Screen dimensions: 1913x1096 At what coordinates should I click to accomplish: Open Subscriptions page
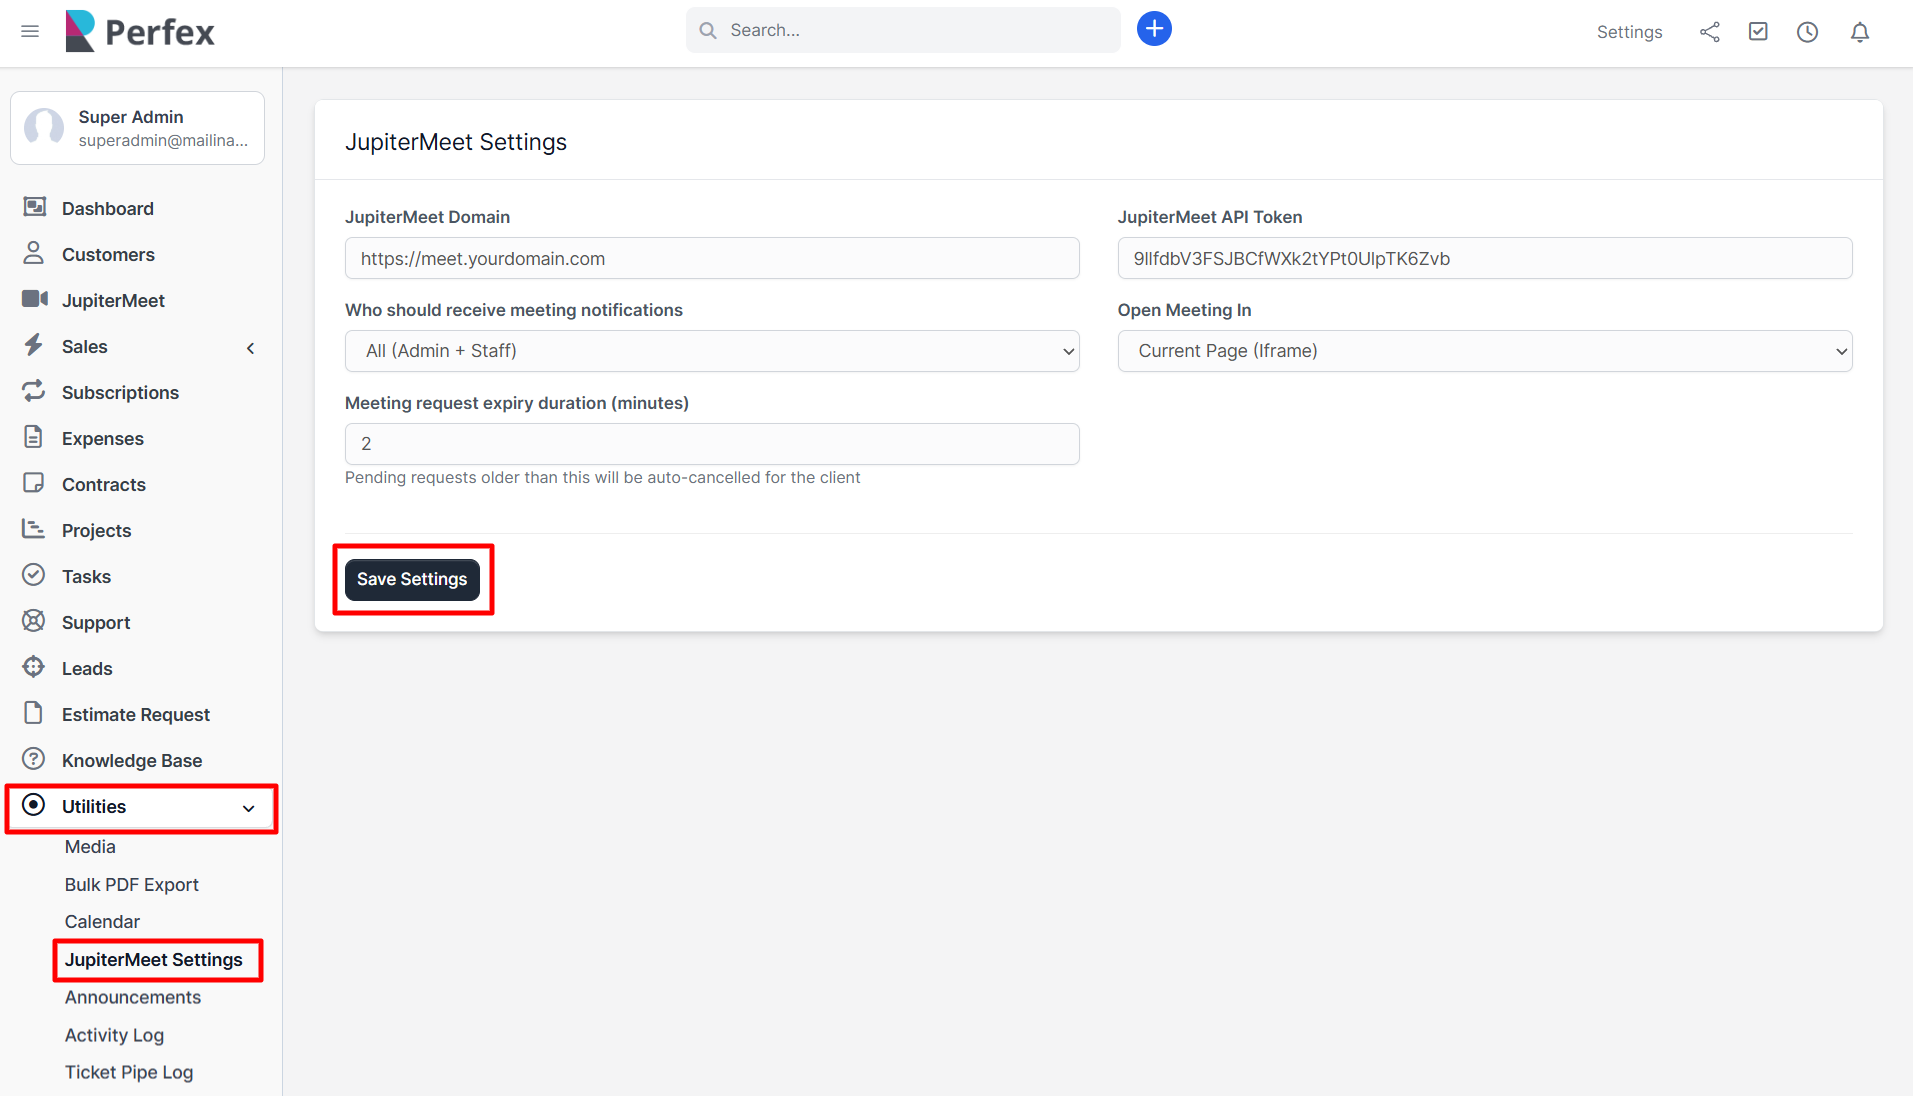[120, 393]
